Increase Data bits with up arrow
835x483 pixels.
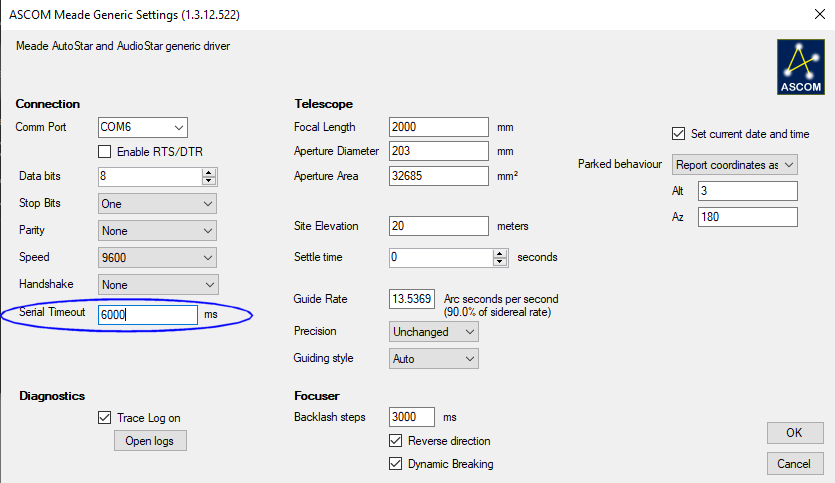(209, 173)
